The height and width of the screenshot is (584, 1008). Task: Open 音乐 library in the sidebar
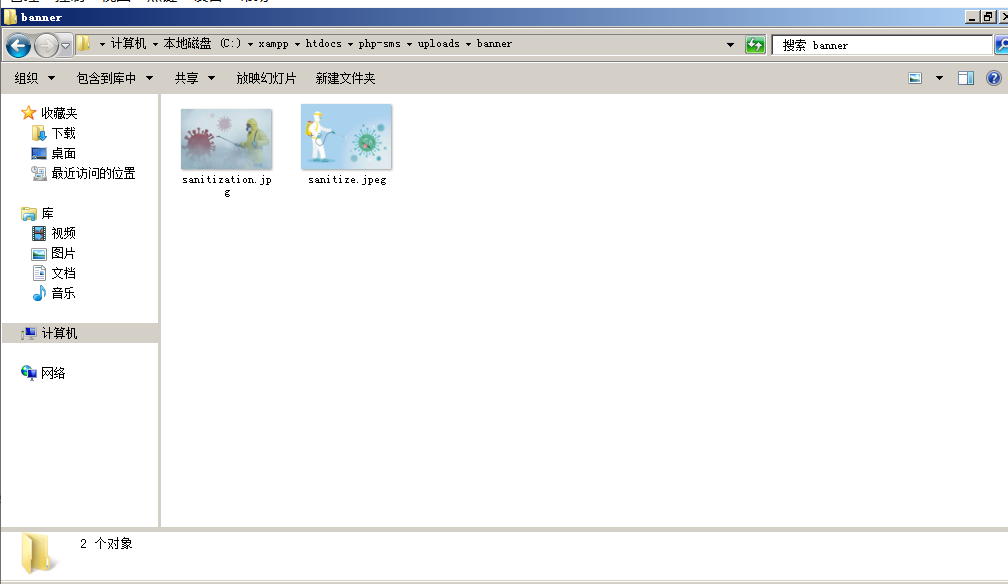(x=64, y=293)
